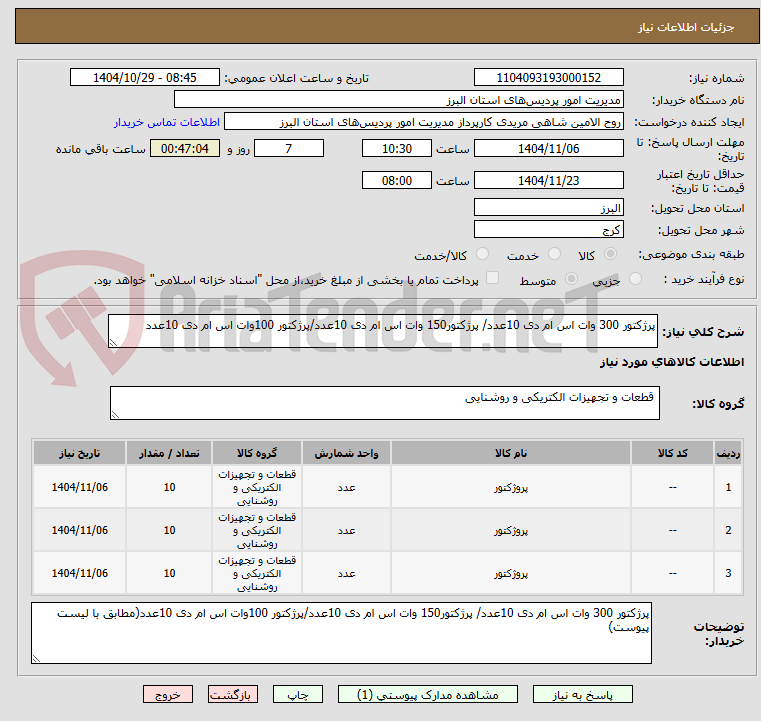
Task: Click resize grip of شرح کلی نیاز box
Action: (x=113, y=343)
